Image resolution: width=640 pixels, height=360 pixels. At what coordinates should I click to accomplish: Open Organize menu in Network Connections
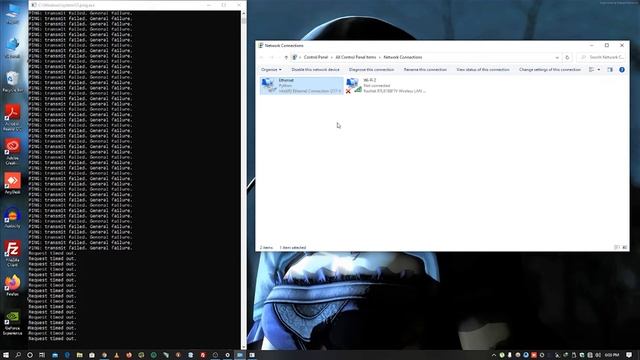[x=271, y=70]
